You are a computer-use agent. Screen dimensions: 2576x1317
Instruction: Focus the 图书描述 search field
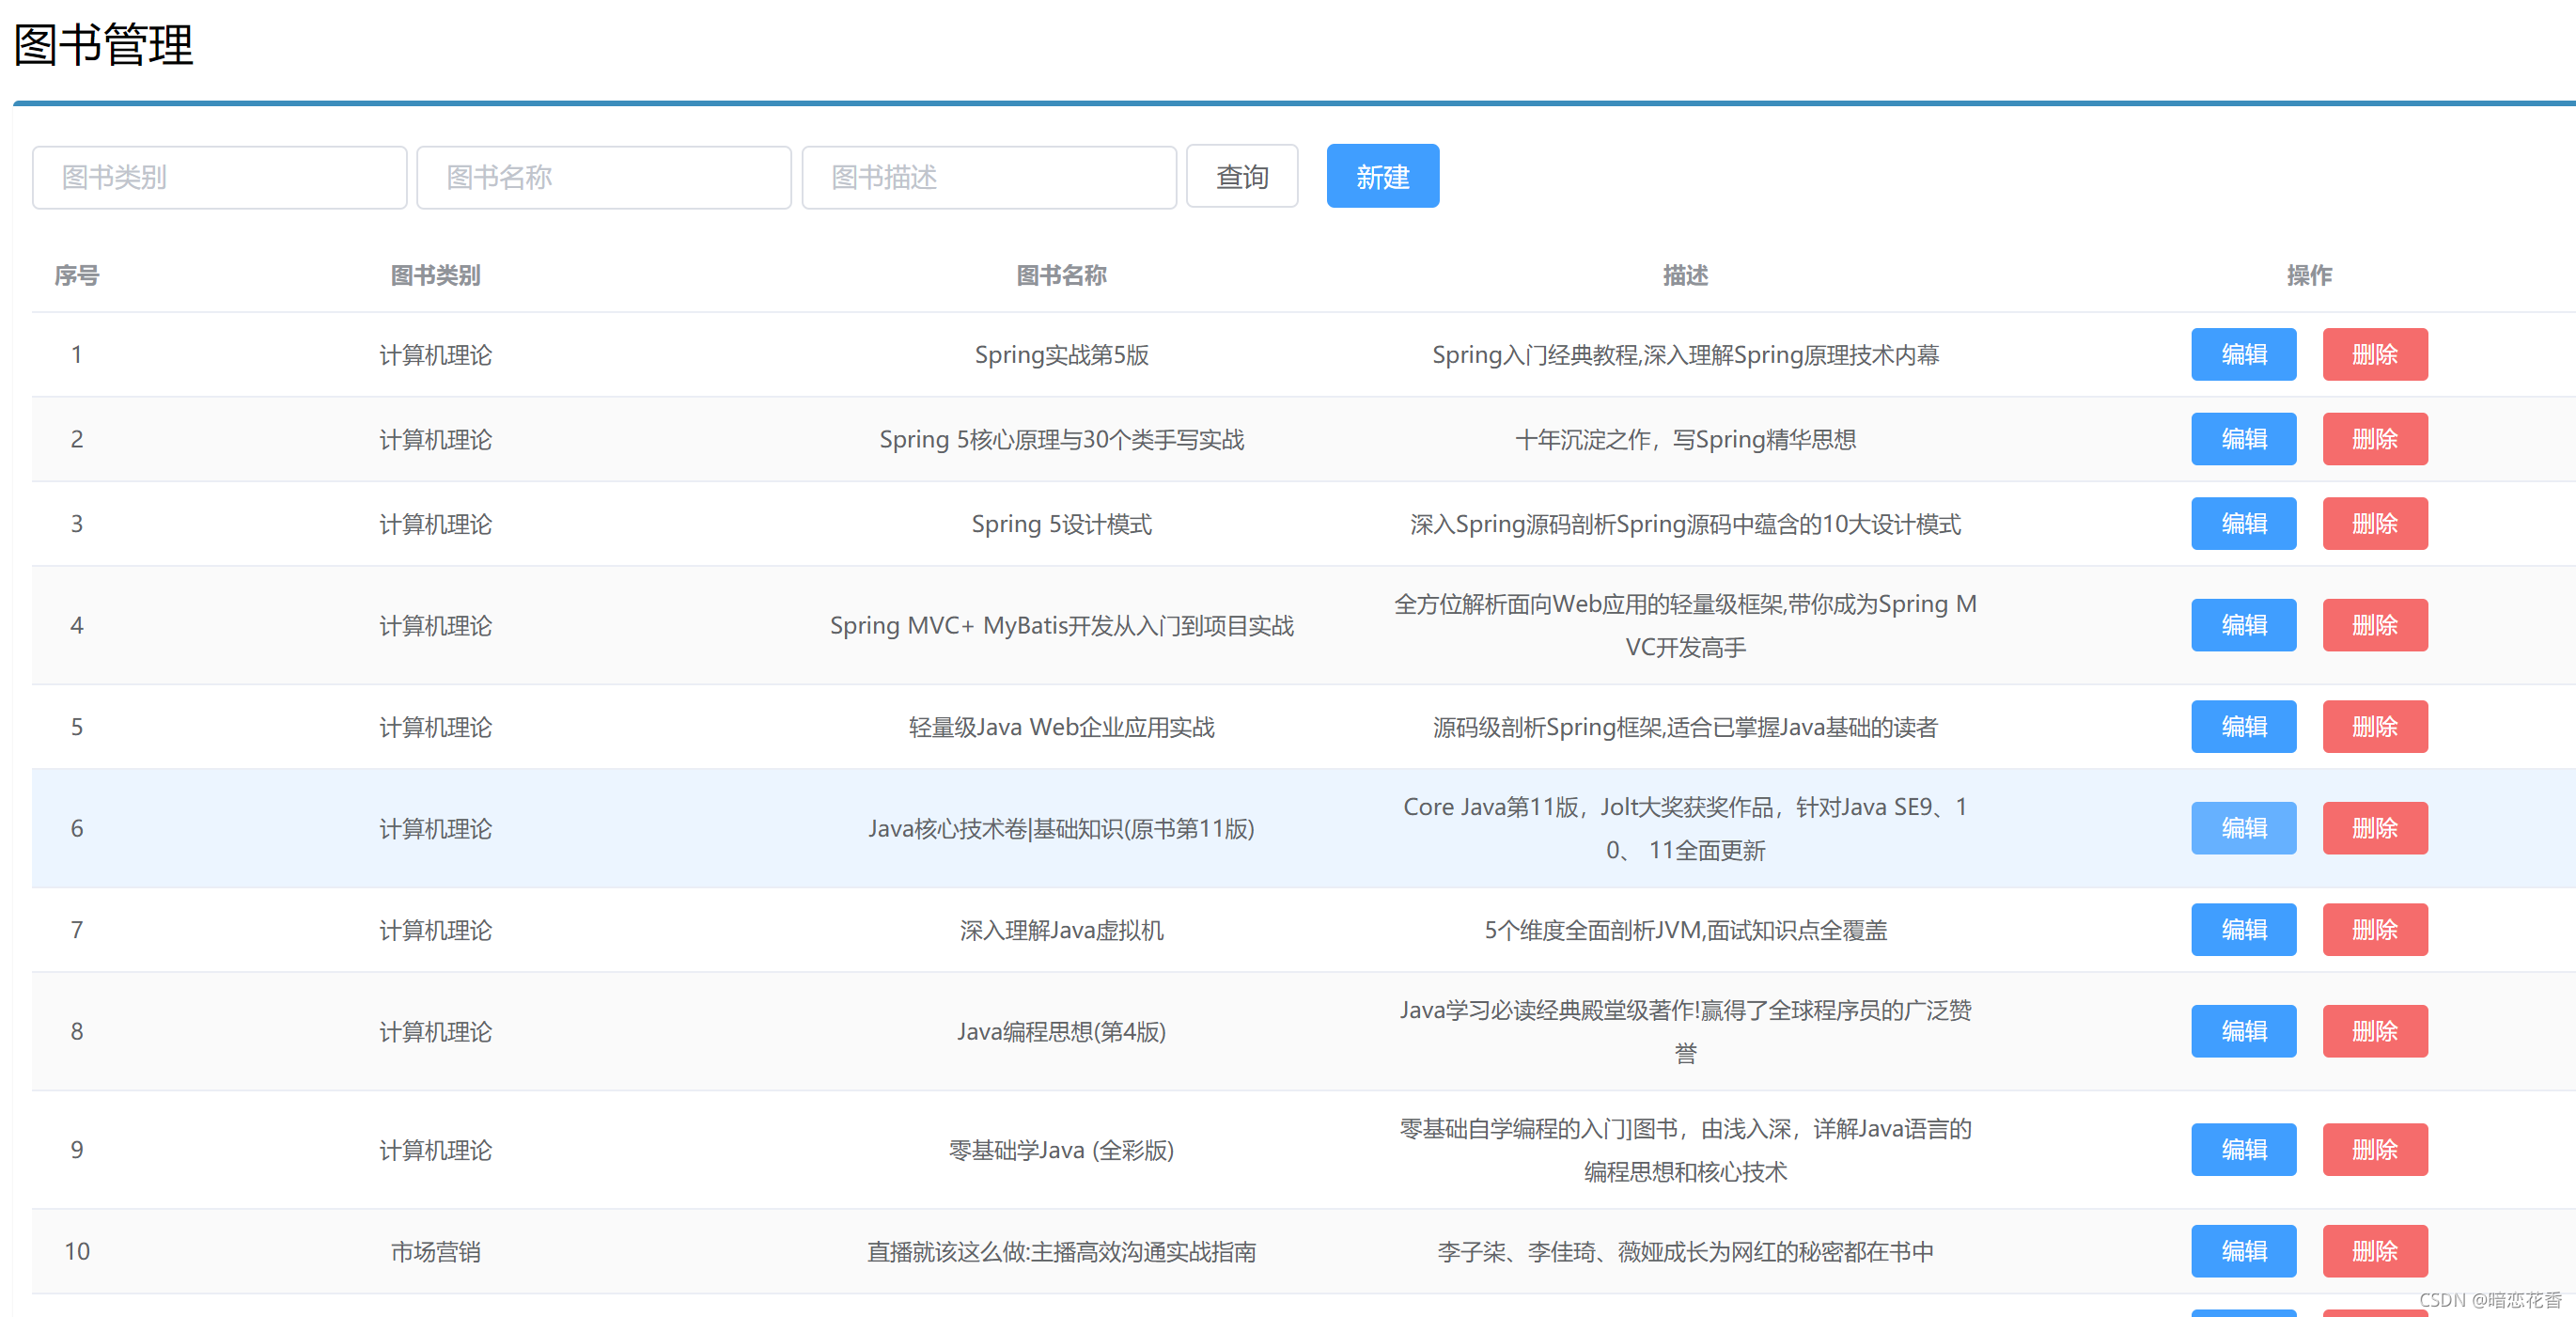tap(988, 177)
